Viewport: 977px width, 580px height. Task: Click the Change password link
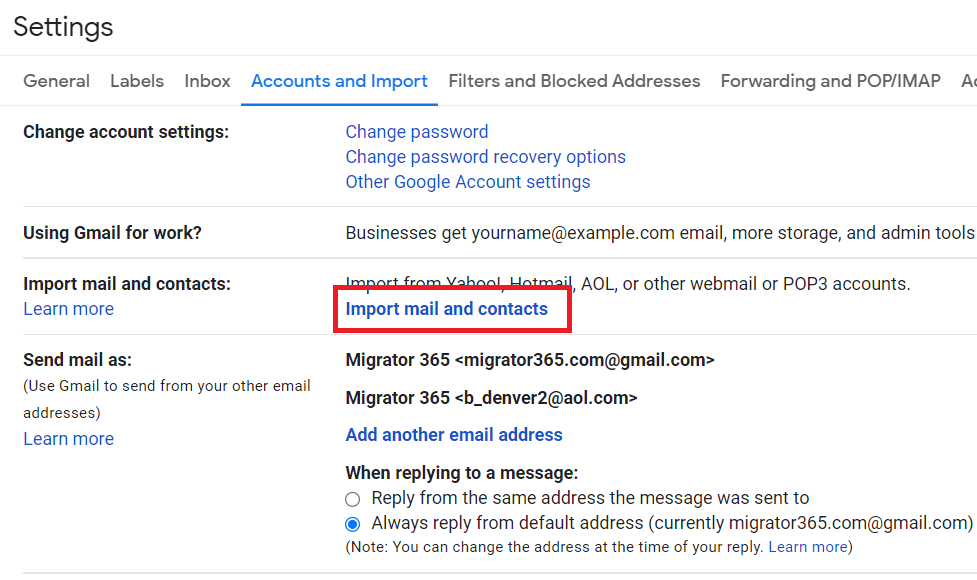tap(417, 132)
